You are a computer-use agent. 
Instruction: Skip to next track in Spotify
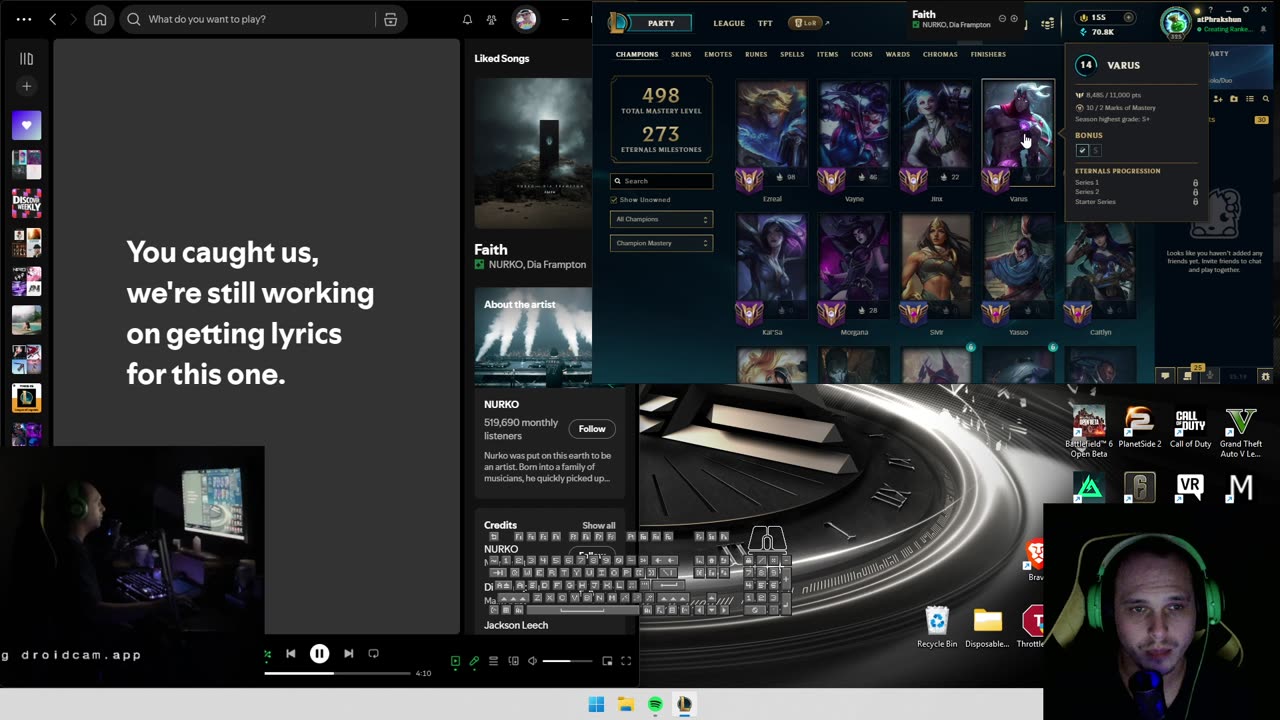(348, 654)
